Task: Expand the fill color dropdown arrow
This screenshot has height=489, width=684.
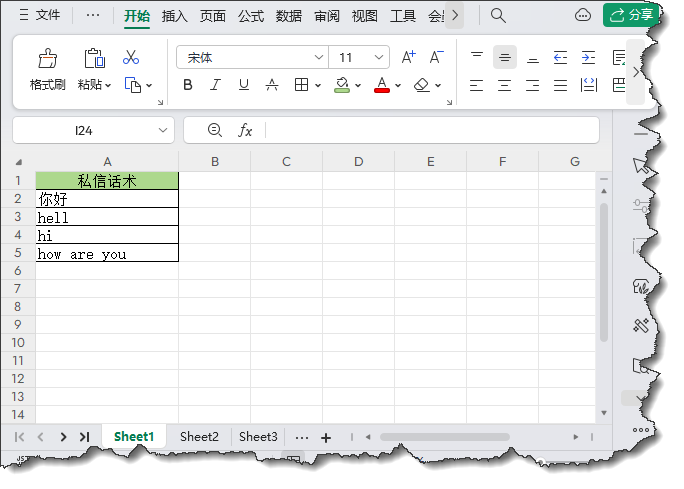Action: tap(358, 85)
